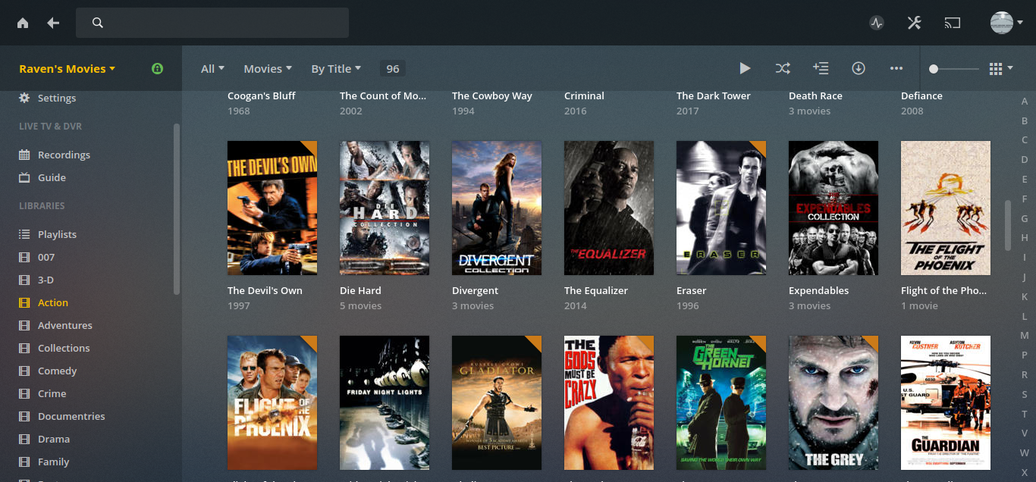Open the more options ellipsis menu
Viewport: 1036px width, 482px height.
coord(896,68)
